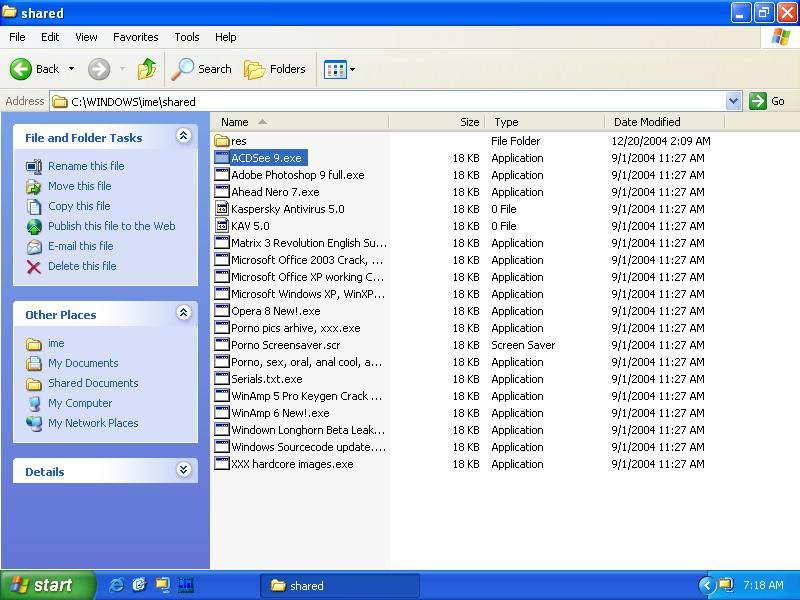Click Rename this file link

[86, 166]
